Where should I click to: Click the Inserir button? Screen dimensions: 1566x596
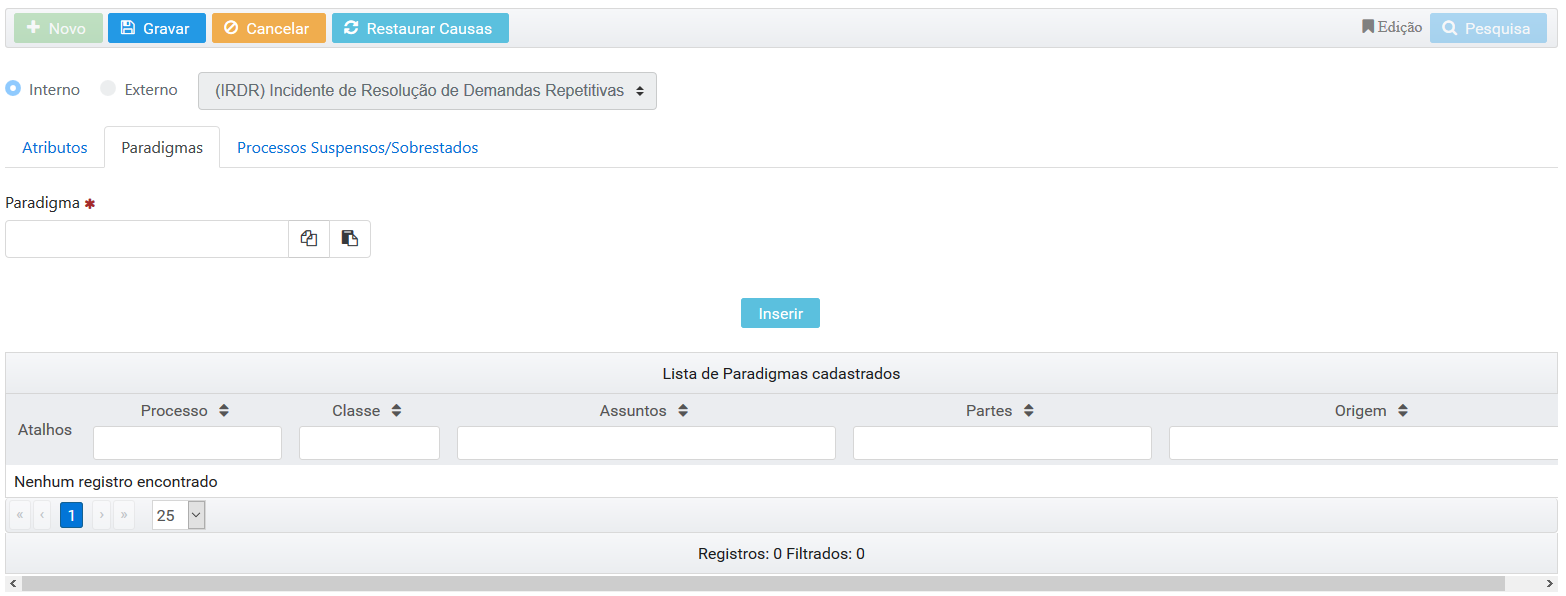tap(780, 313)
